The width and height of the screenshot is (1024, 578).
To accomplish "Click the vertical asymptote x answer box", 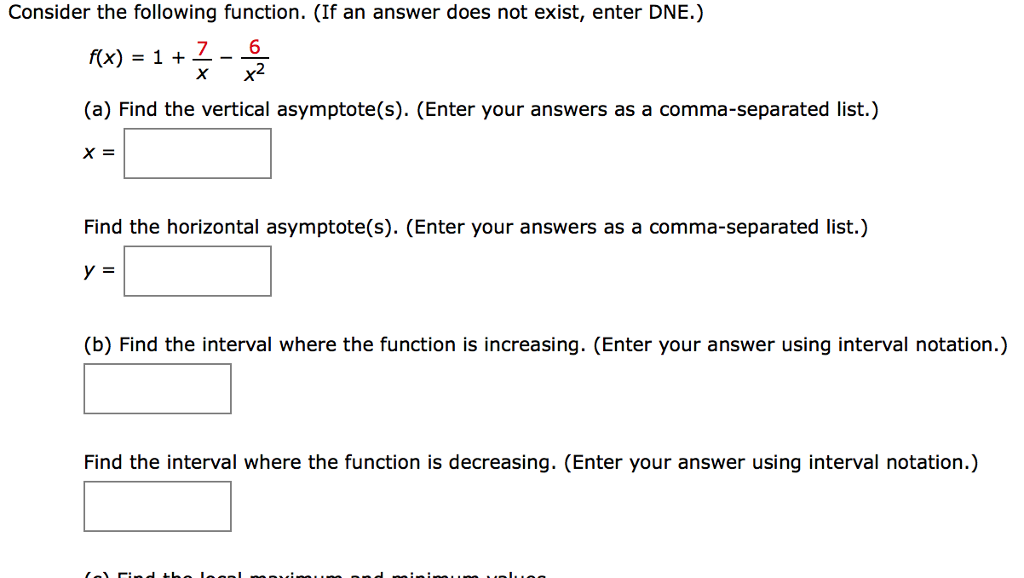I will point(197,154).
